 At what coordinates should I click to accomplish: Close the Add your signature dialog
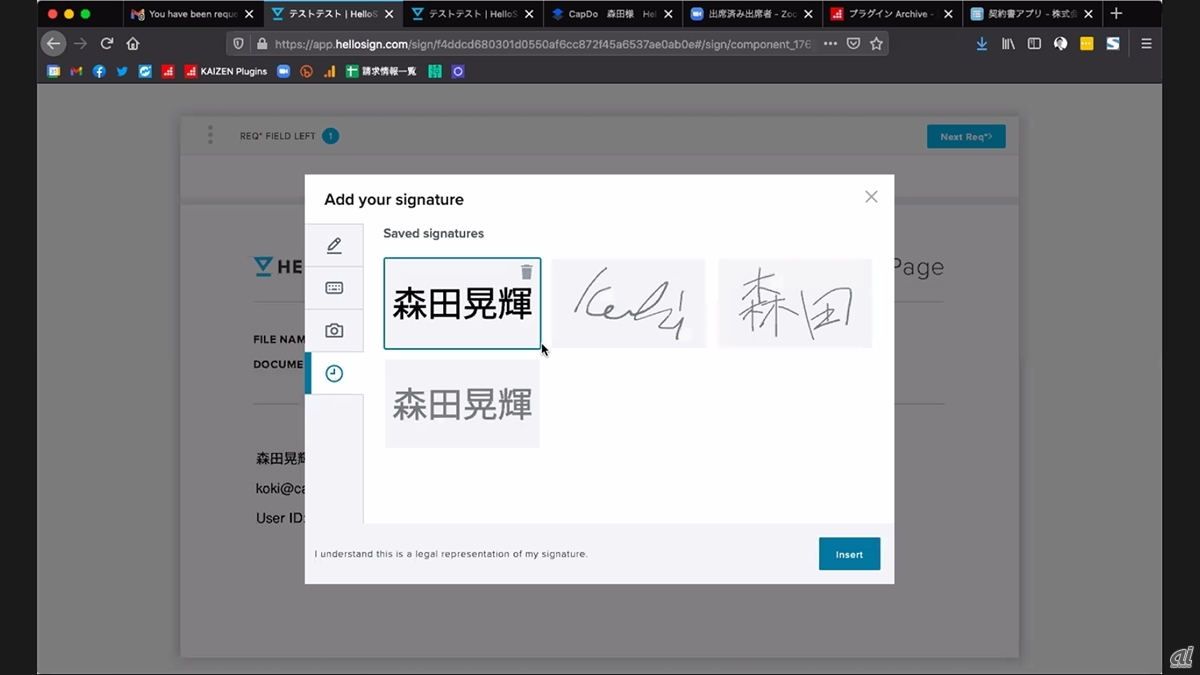pyautogui.click(x=871, y=197)
